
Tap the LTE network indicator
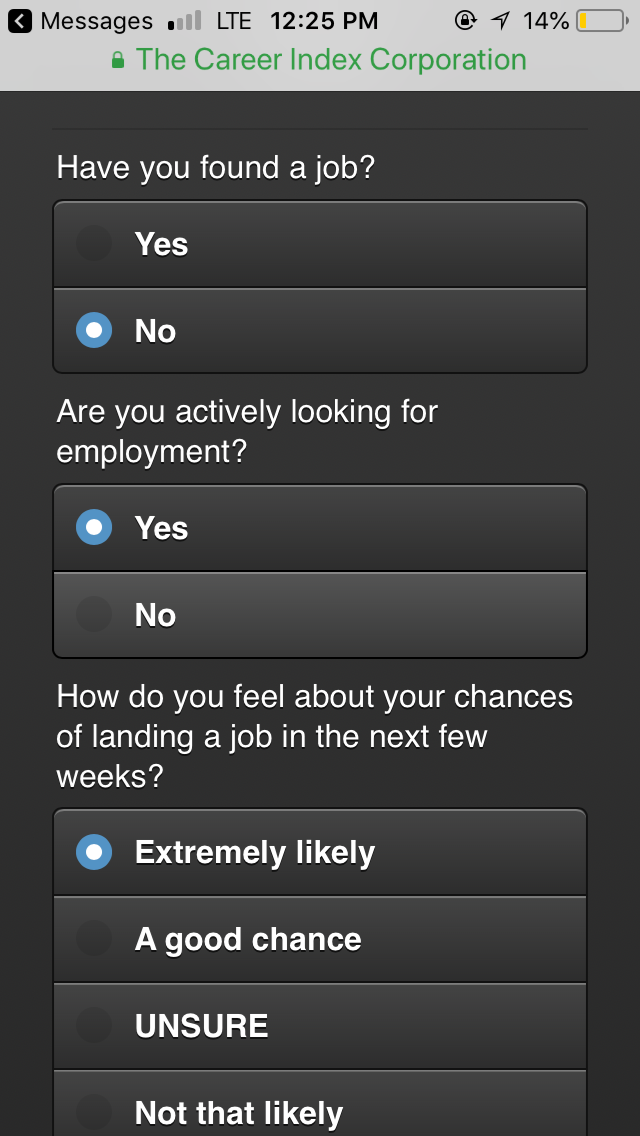click(233, 20)
